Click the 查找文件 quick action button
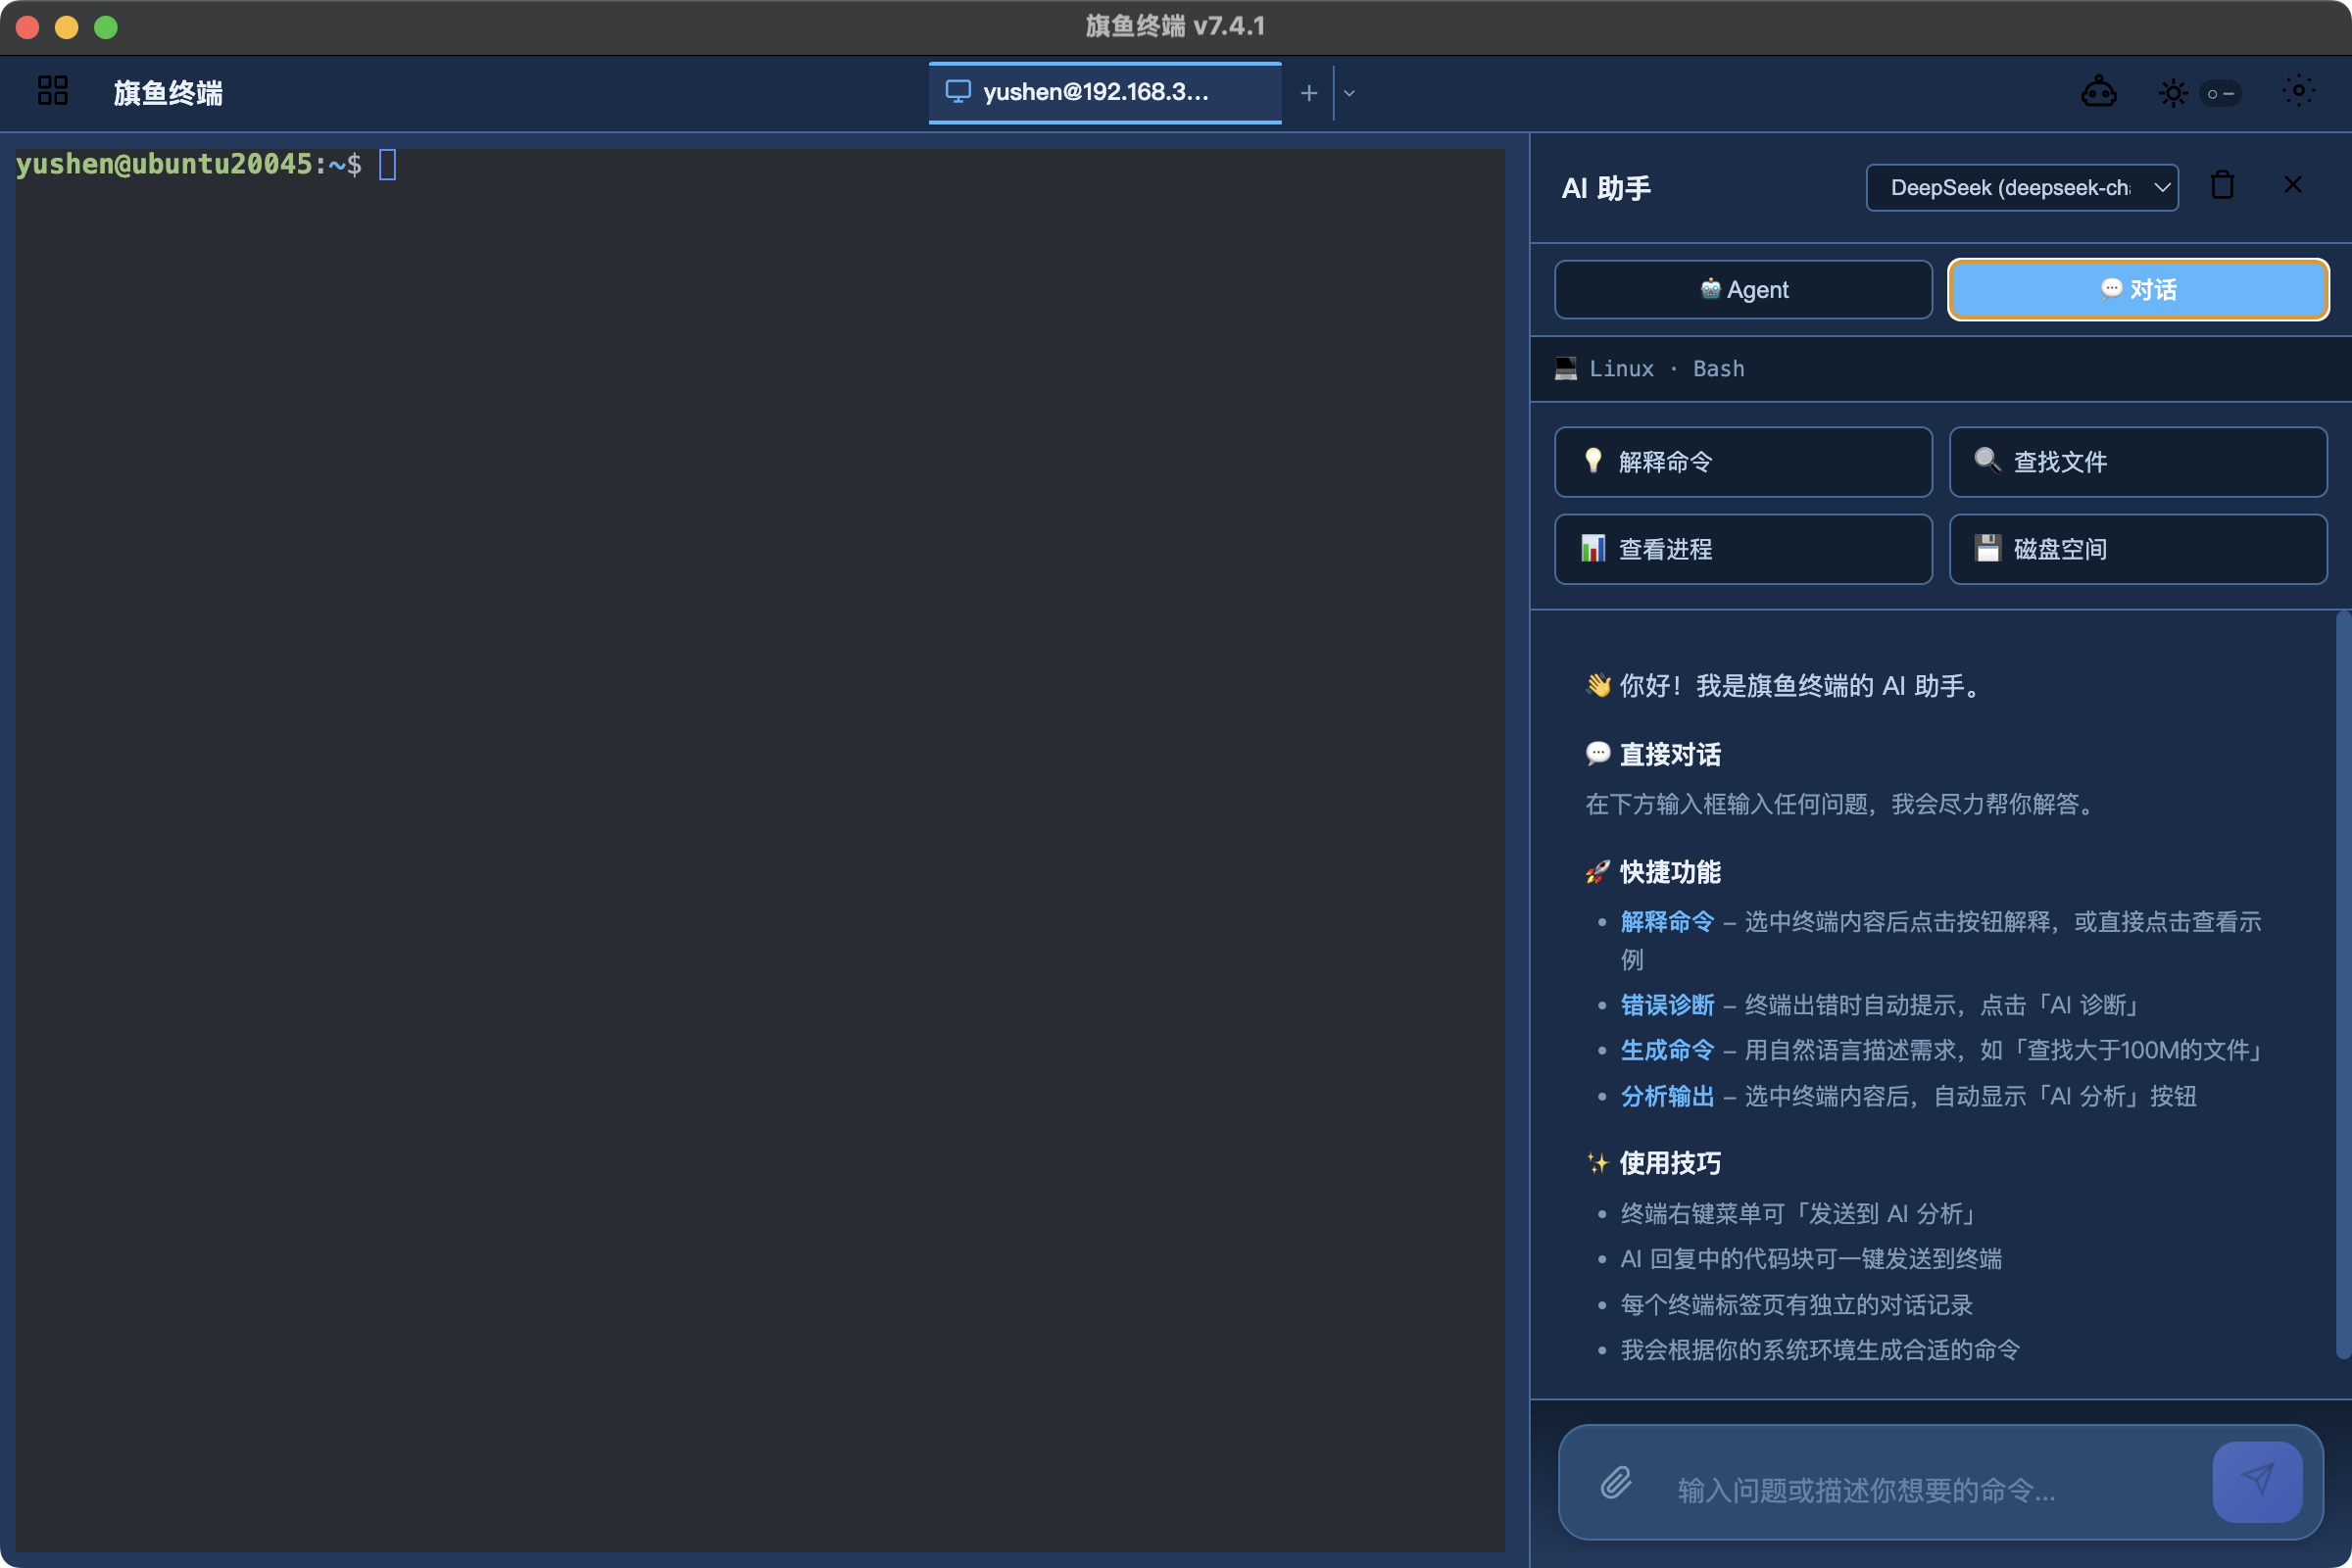The width and height of the screenshot is (2352, 1568). [2137, 461]
